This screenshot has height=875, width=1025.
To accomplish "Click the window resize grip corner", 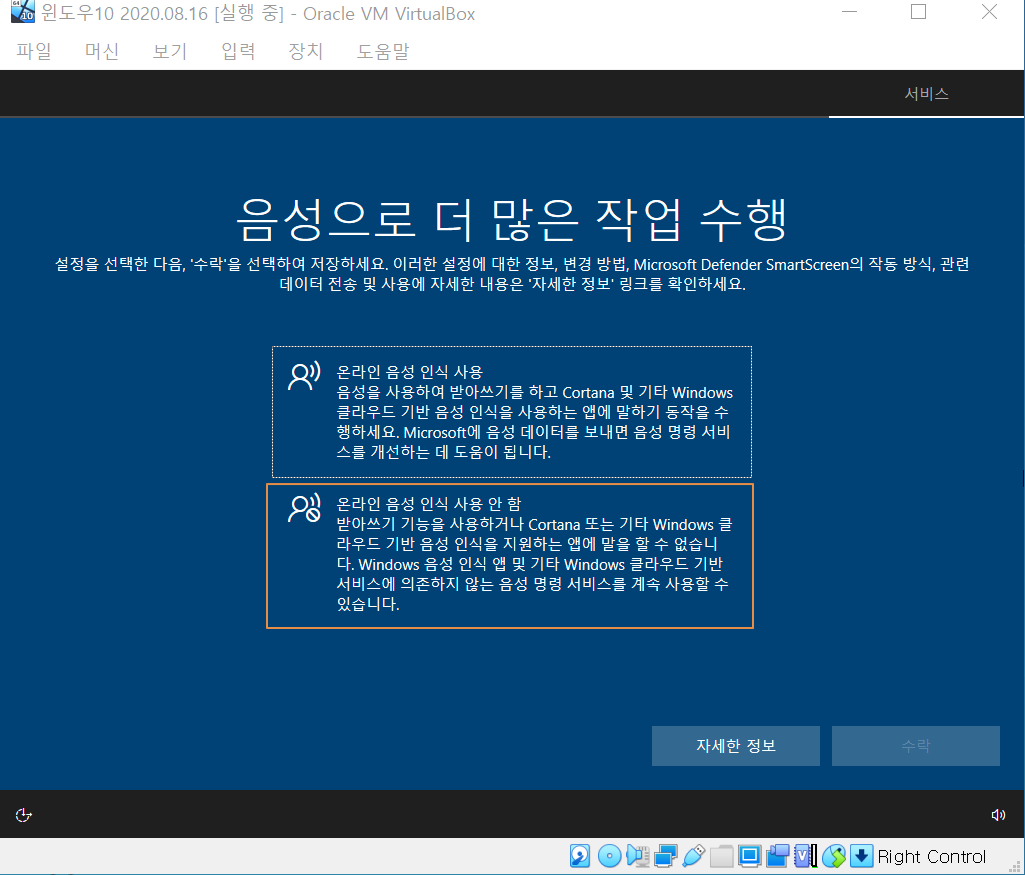I will coord(1016,867).
